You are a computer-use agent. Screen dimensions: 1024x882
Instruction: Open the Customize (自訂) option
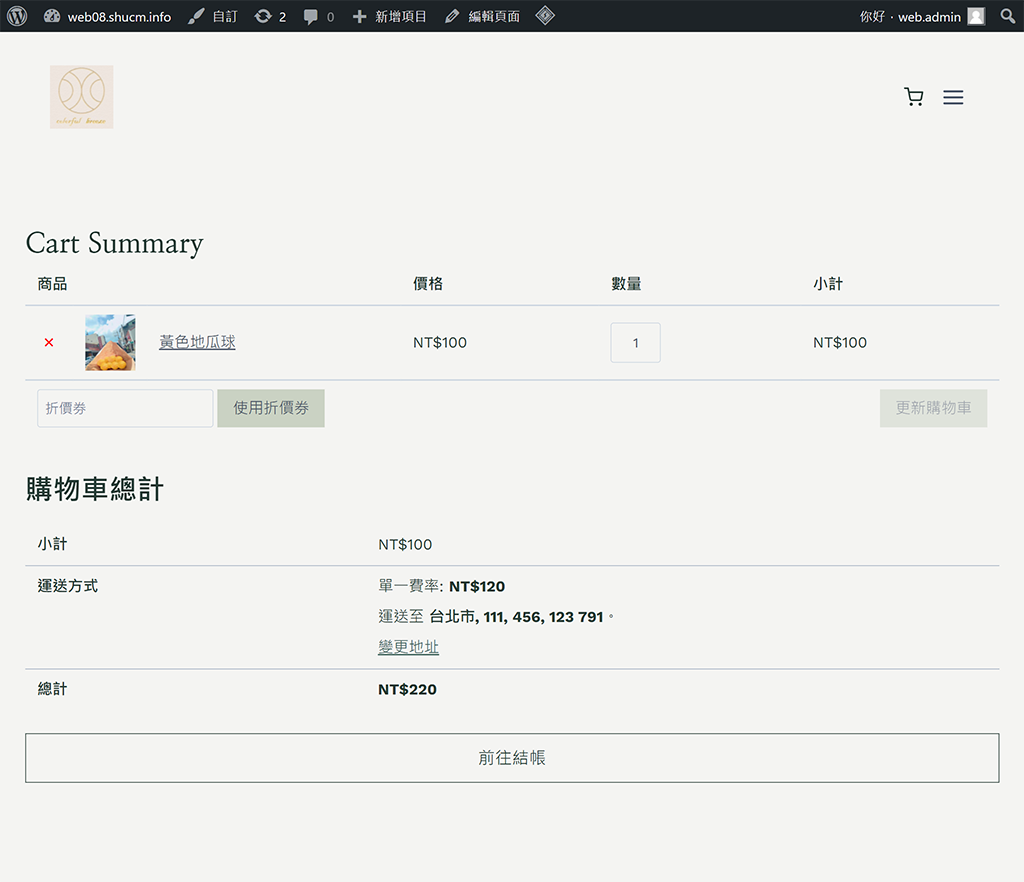pos(214,16)
